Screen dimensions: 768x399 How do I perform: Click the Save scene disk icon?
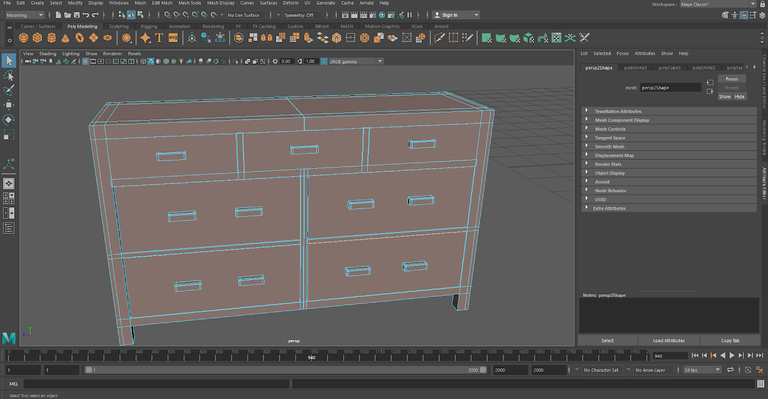[76, 15]
